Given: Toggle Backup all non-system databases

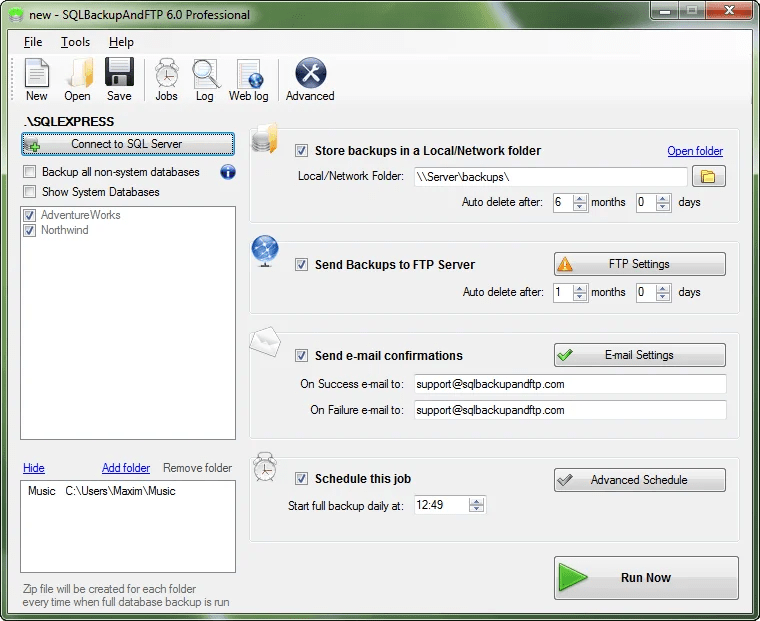Looking at the screenshot, I should click(30, 172).
